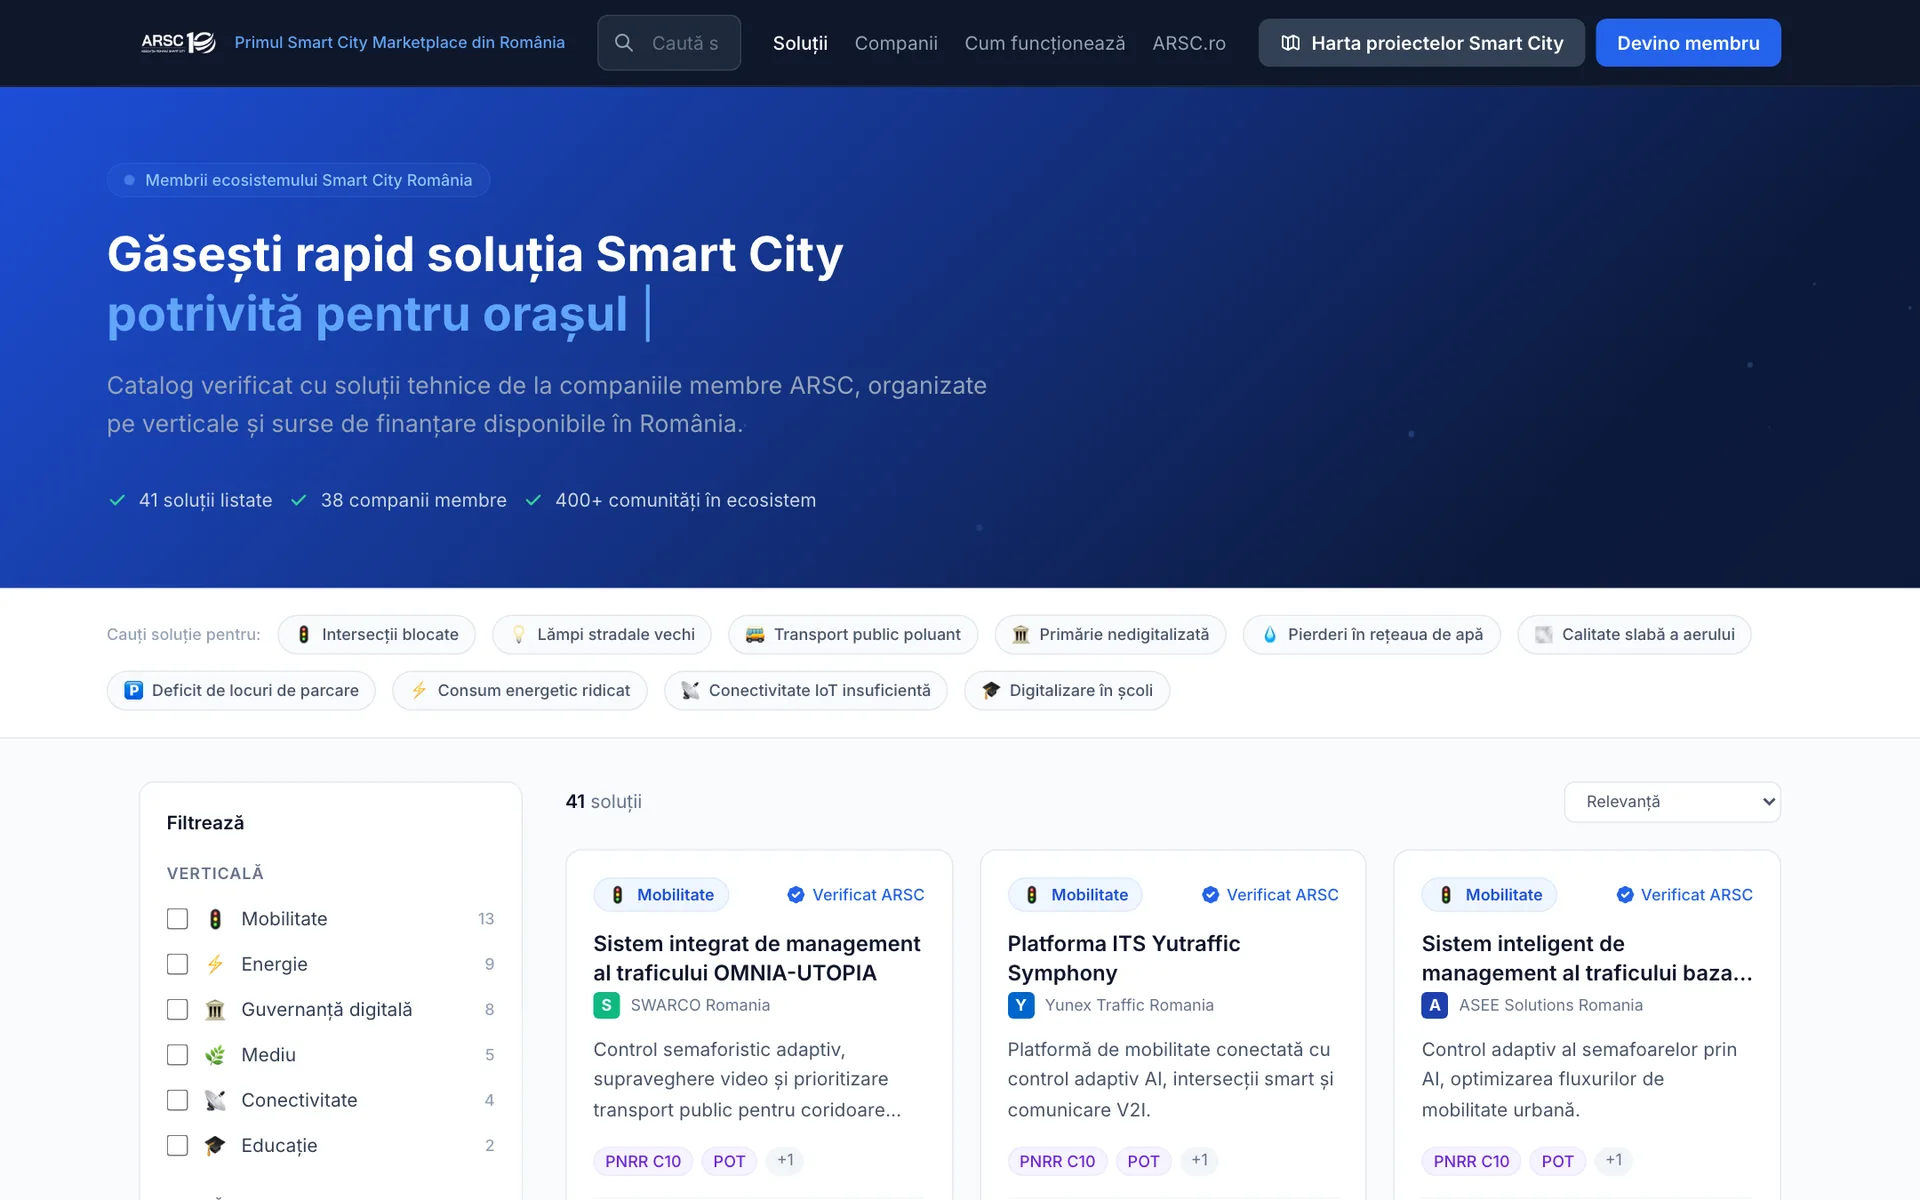
Task: Click the leaf icon beside Mediu
Action: coord(215,1055)
